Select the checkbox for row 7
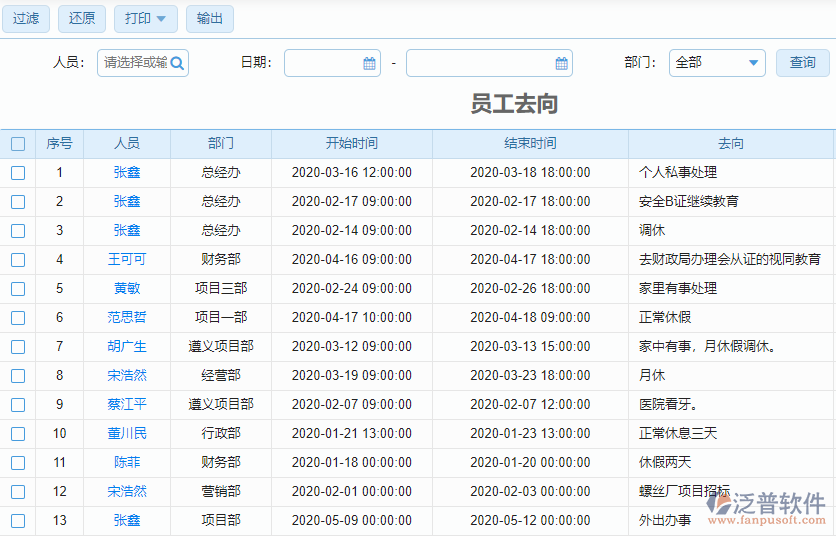Screen dimensions: 836x536 coord(18,347)
